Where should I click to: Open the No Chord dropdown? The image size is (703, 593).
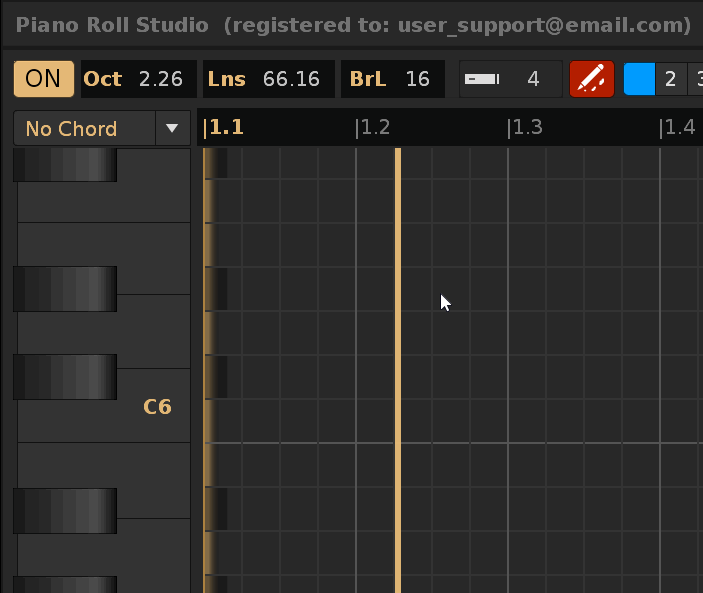[x=84, y=128]
